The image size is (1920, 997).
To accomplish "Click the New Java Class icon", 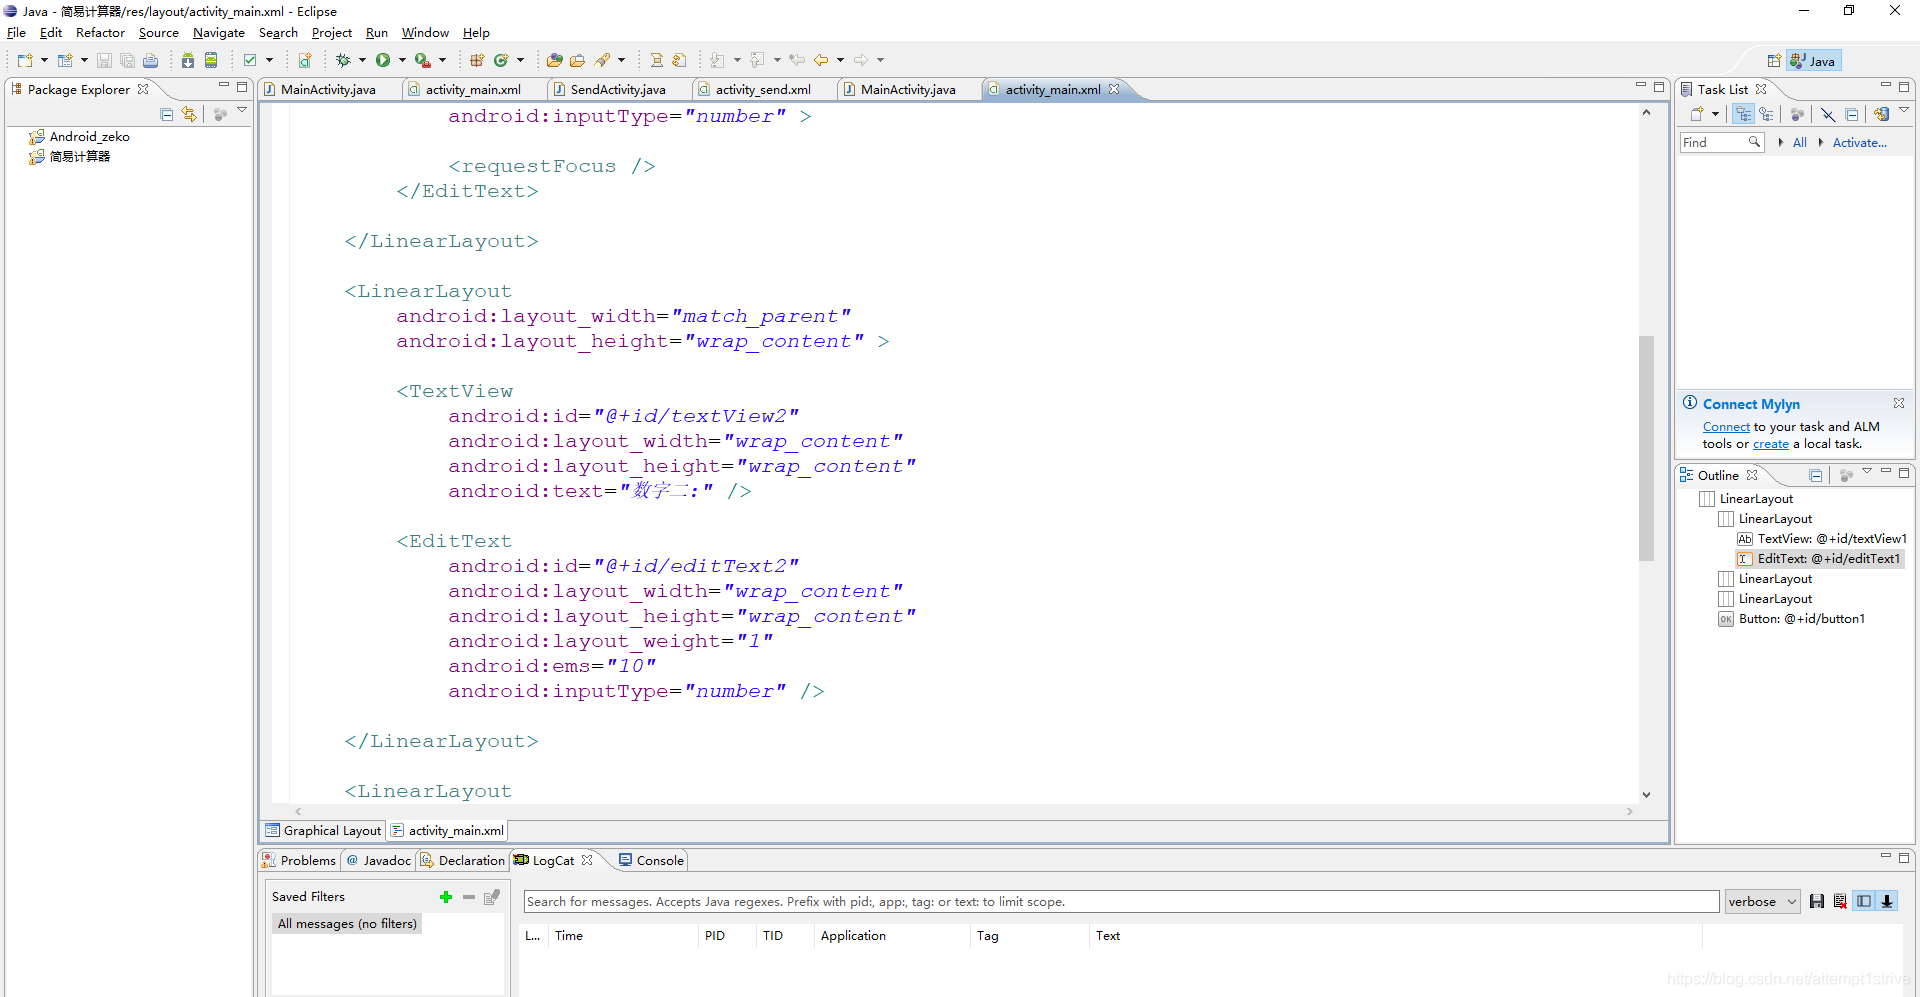I will (501, 60).
